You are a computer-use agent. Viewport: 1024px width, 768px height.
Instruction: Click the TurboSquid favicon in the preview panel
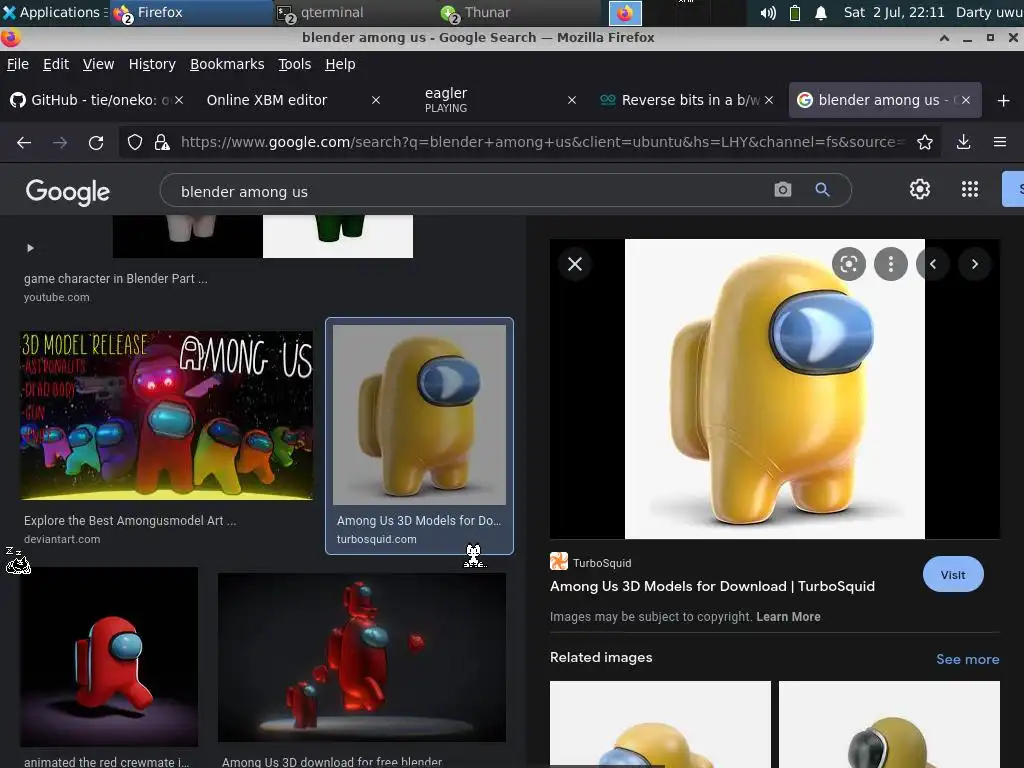[x=558, y=562]
